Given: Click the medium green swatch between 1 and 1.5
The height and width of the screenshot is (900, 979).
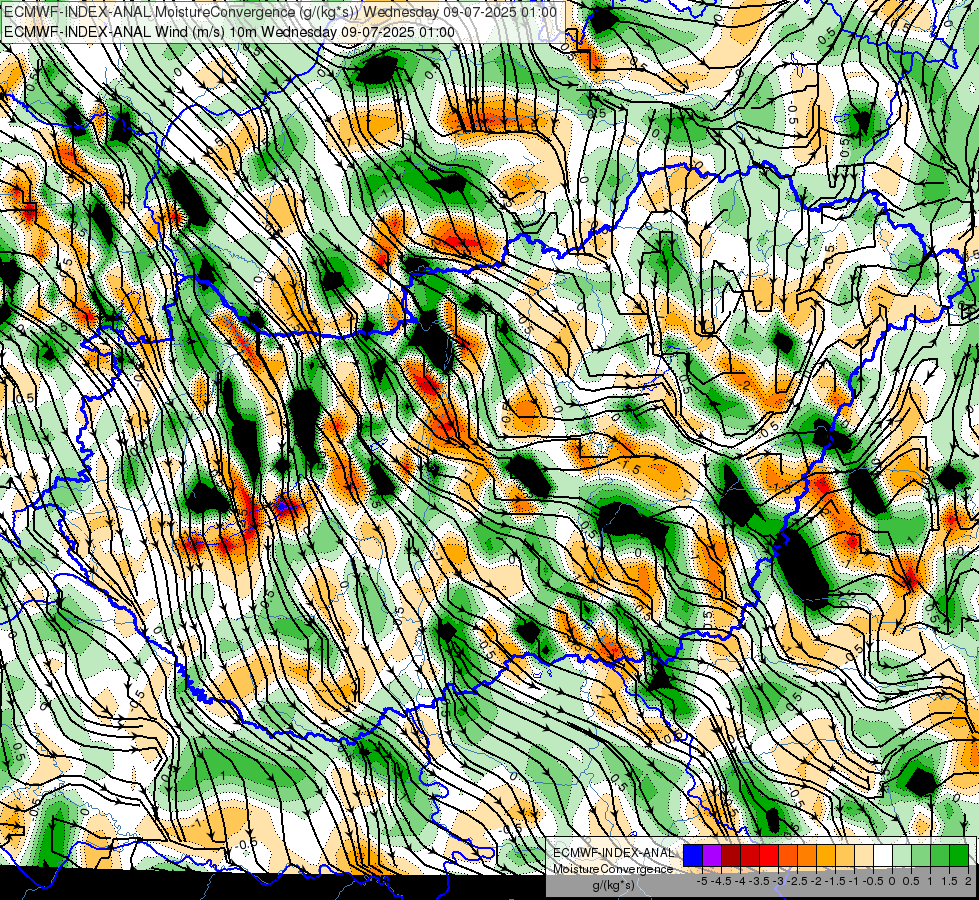Looking at the screenshot, I should [x=940, y=856].
